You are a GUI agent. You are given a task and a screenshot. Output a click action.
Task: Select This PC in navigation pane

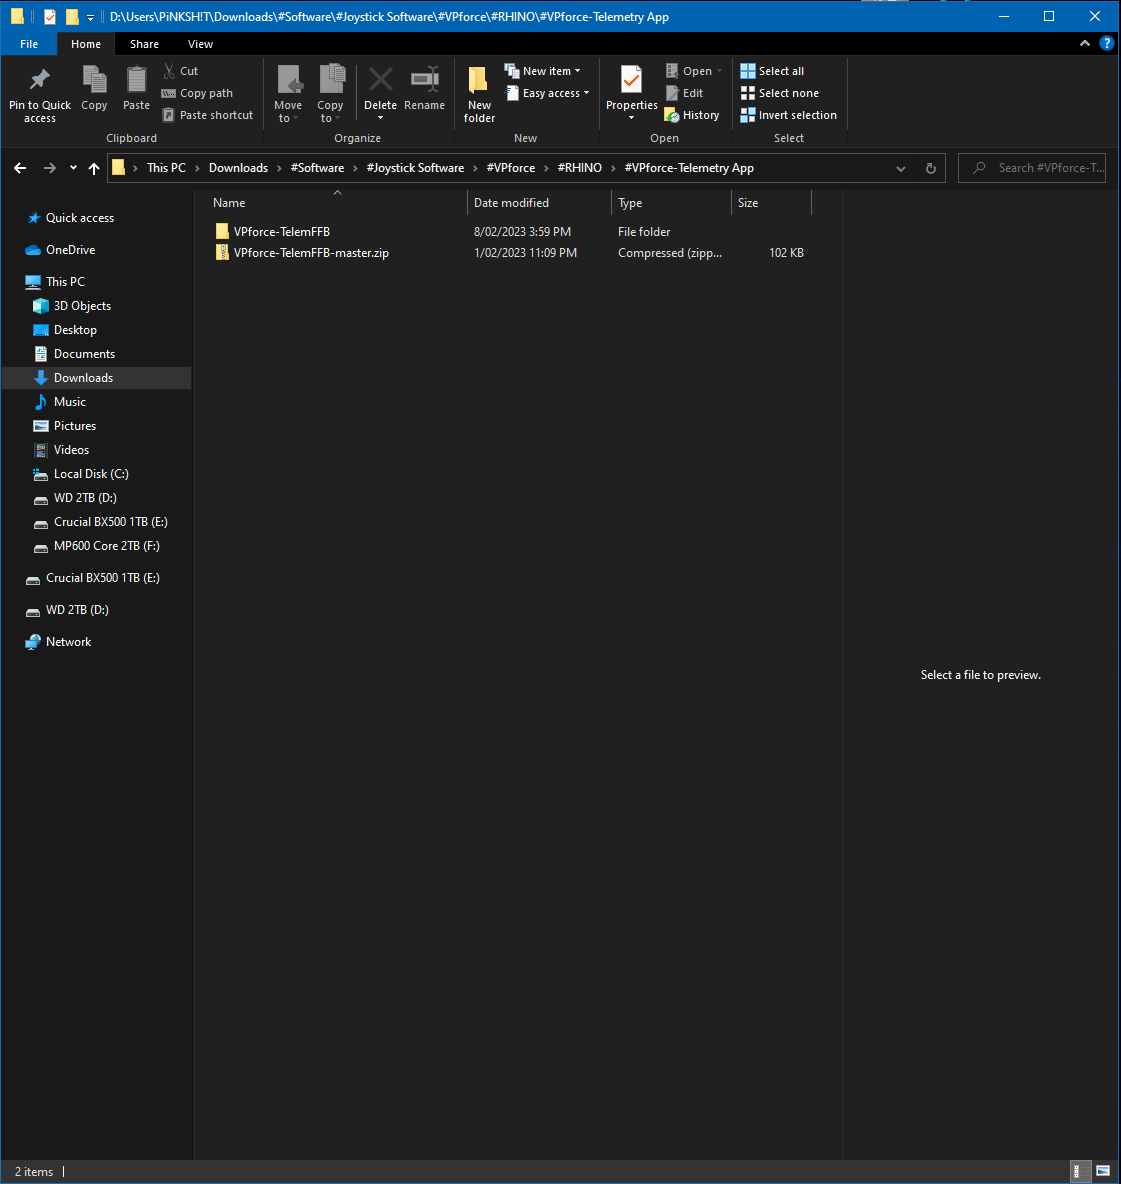point(65,282)
